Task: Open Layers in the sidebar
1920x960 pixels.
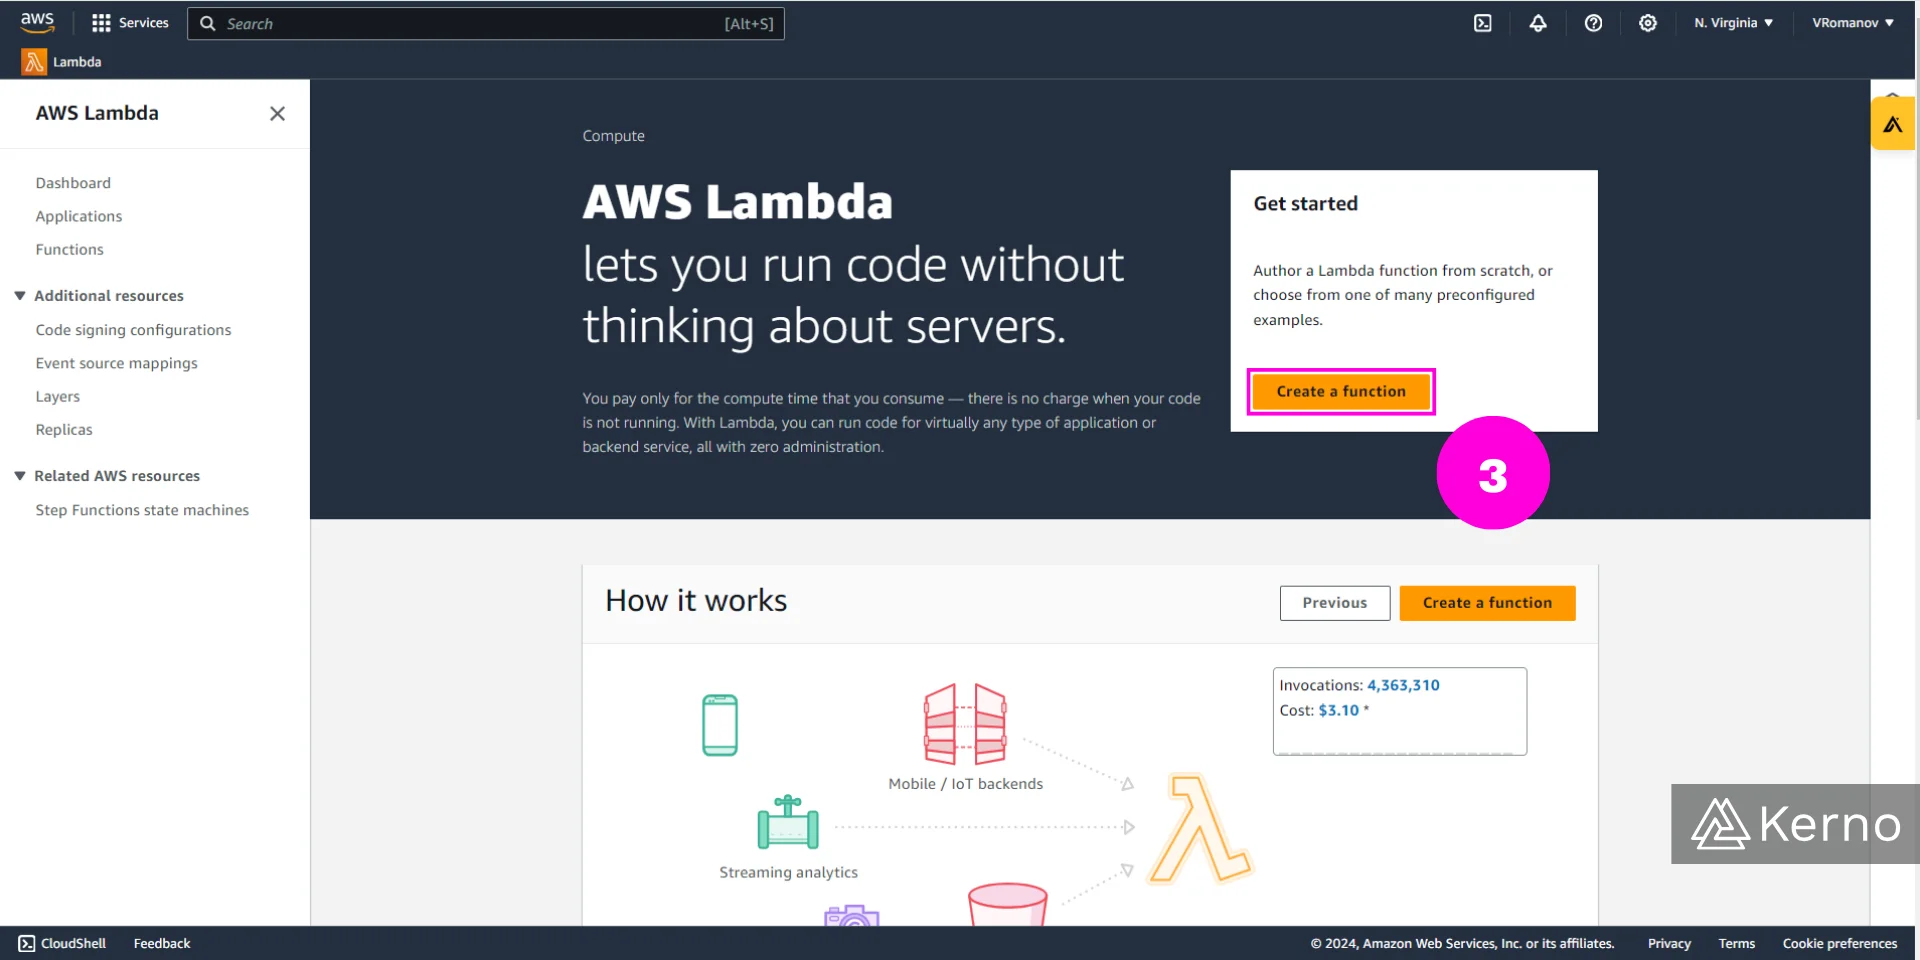Action: pyautogui.click(x=57, y=396)
